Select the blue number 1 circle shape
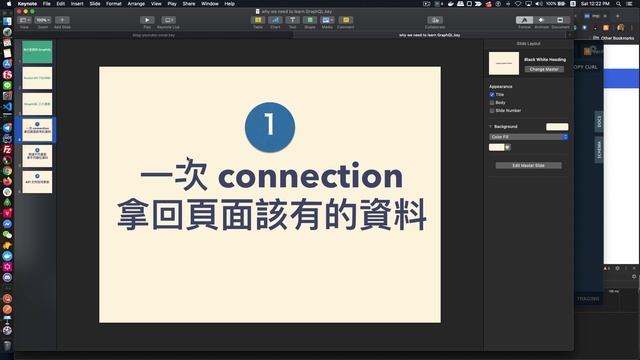 pyautogui.click(x=270, y=127)
